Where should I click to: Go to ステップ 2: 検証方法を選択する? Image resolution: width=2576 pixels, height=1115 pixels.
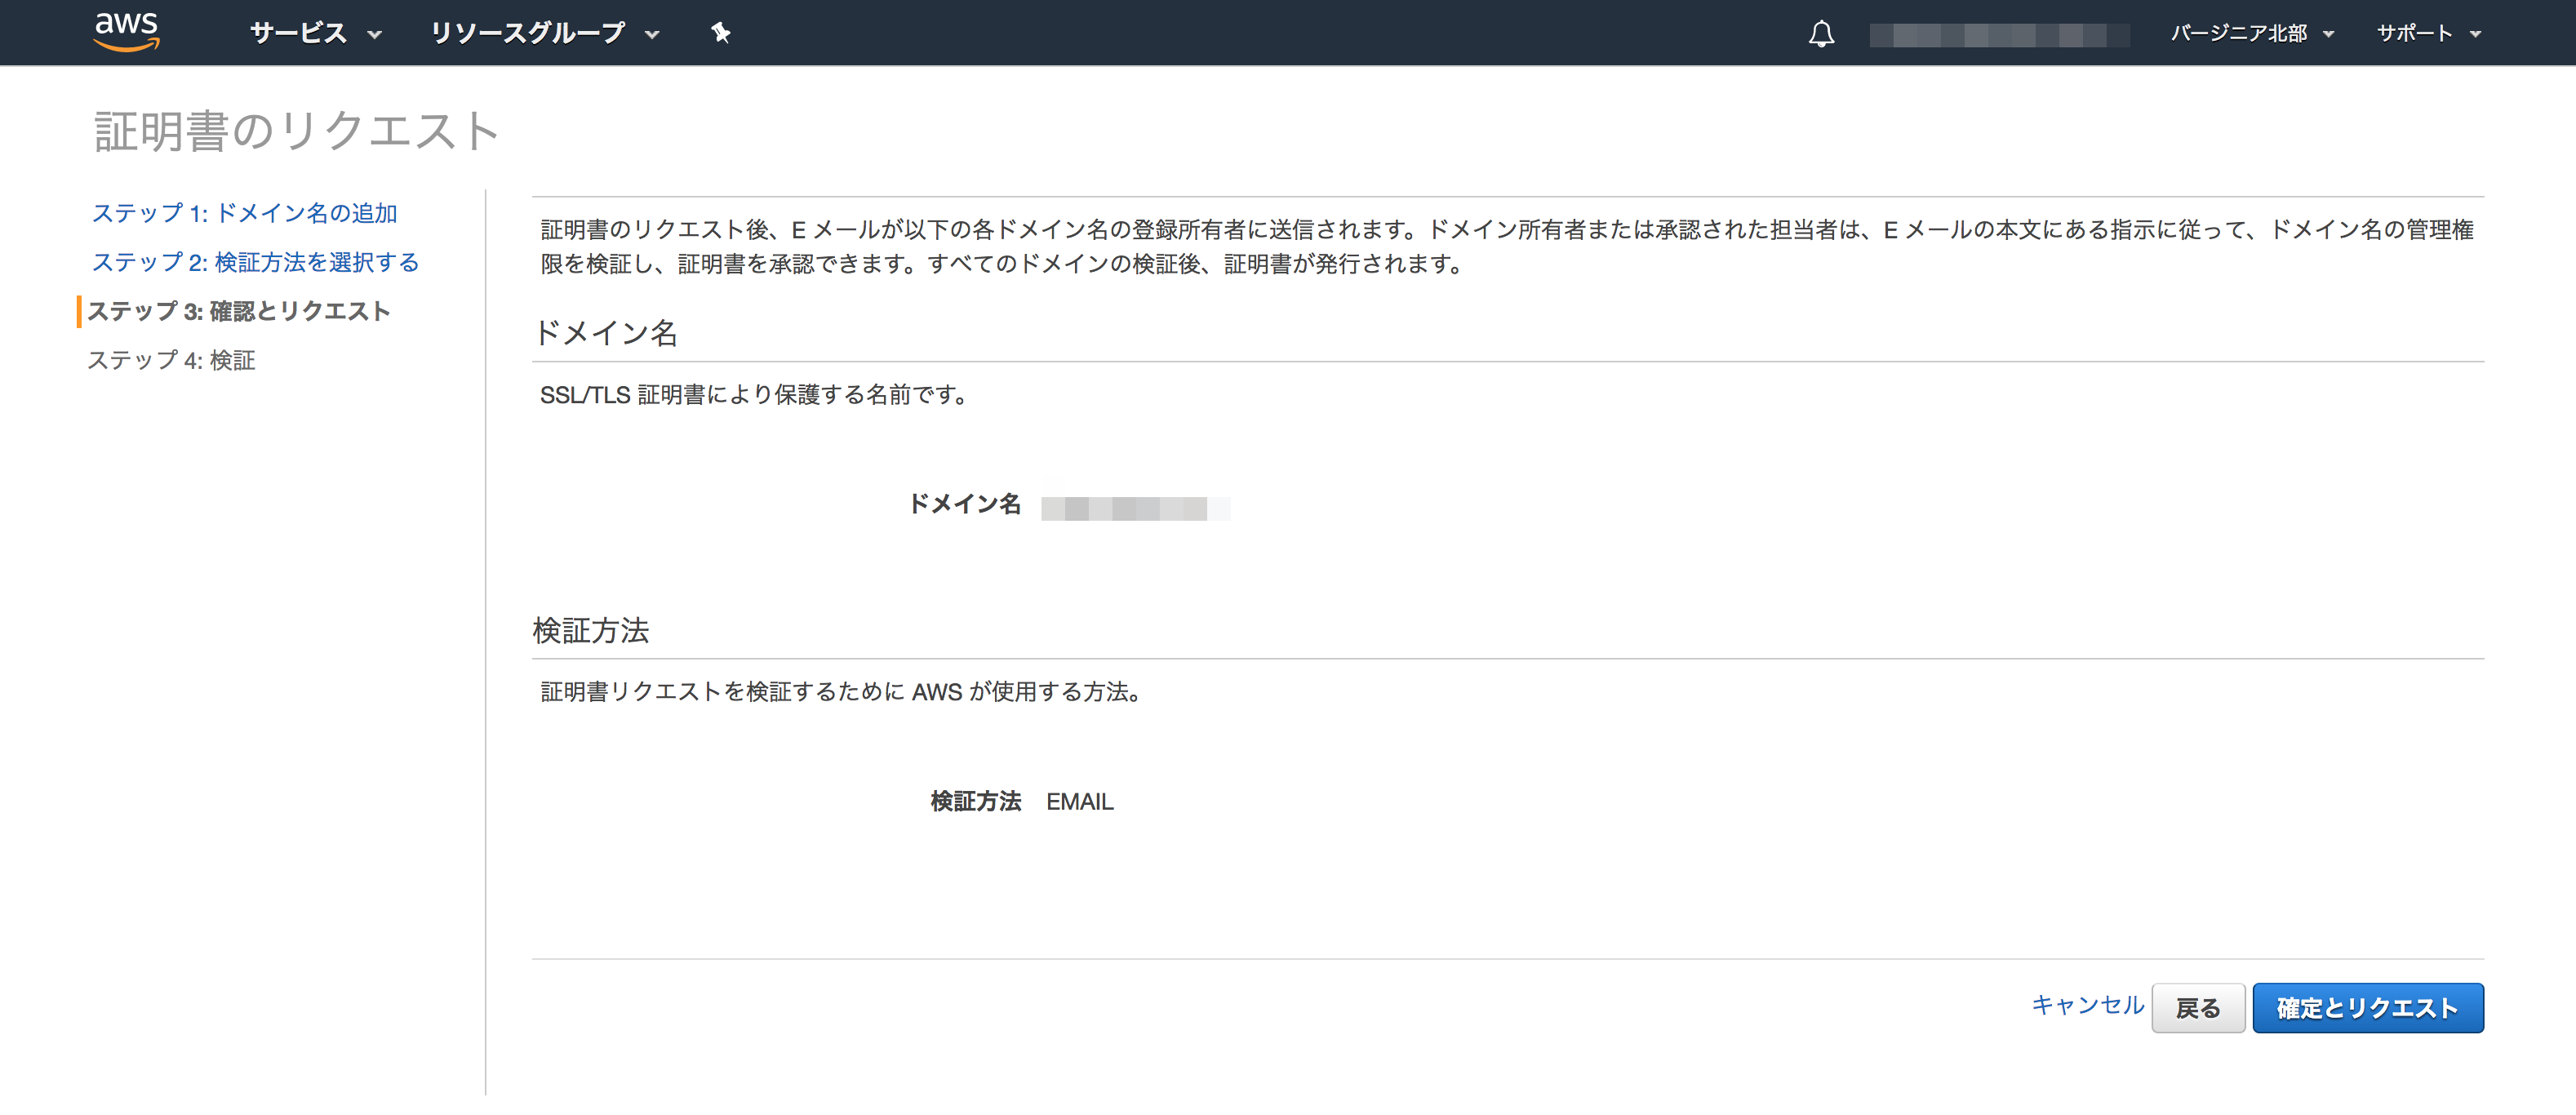[255, 262]
